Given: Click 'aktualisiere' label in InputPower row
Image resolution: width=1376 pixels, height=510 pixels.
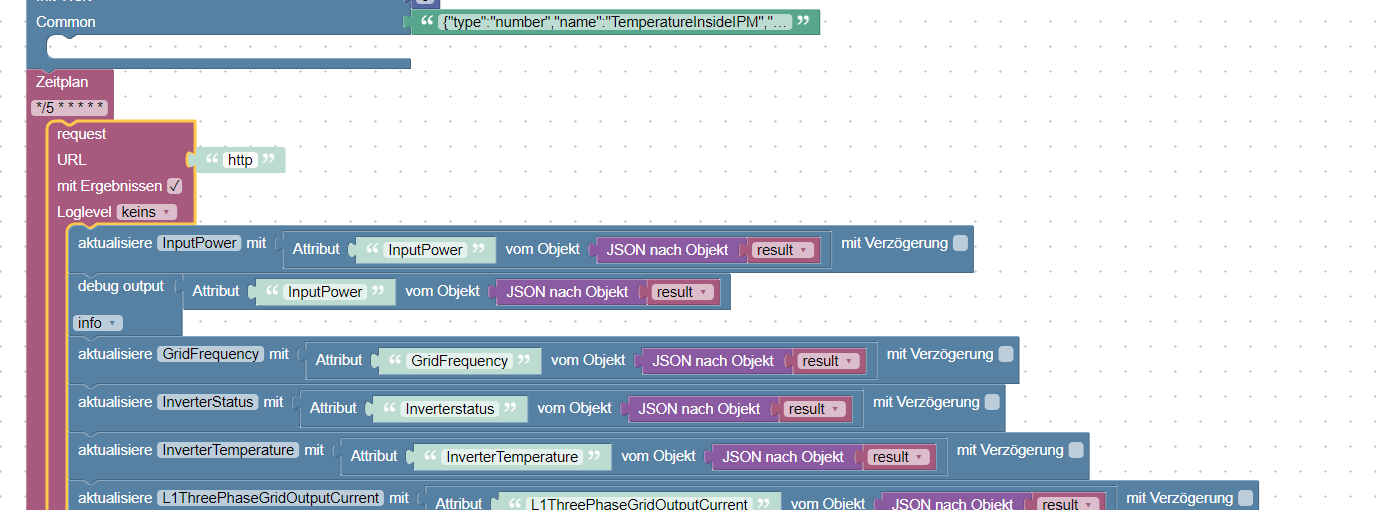Looking at the screenshot, I should 115,243.
